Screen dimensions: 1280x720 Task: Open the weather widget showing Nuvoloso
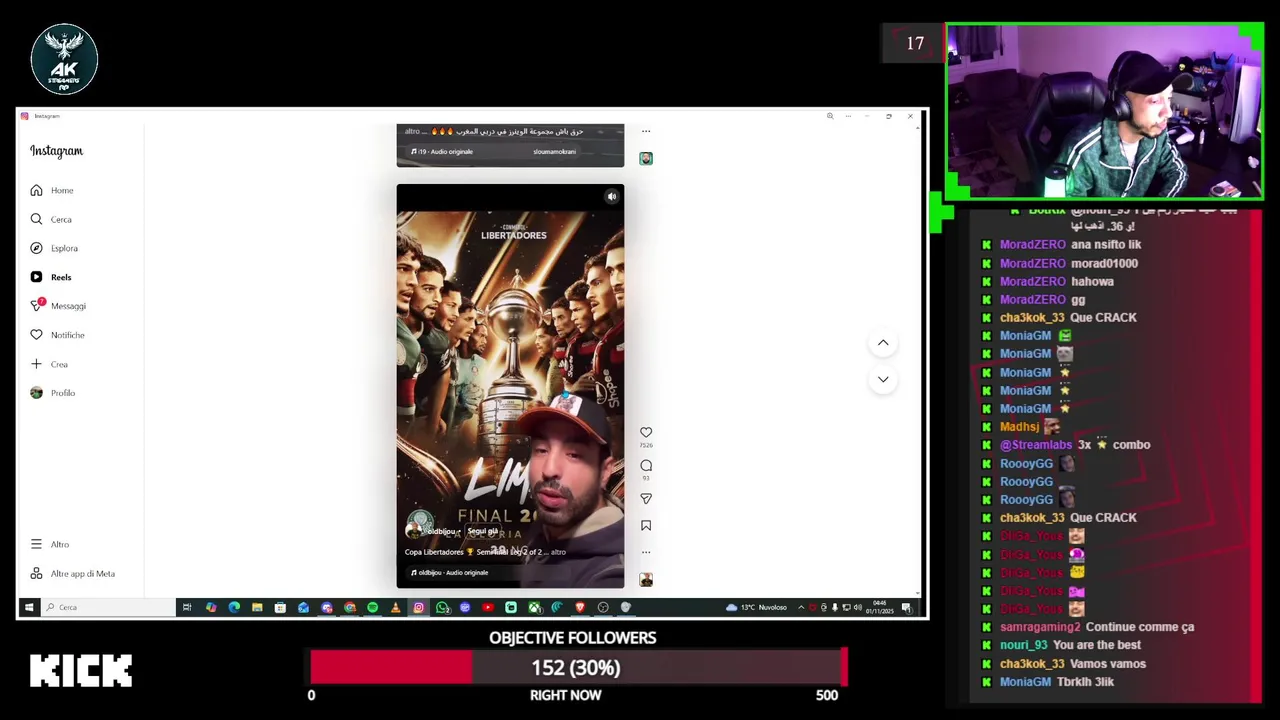coord(757,607)
